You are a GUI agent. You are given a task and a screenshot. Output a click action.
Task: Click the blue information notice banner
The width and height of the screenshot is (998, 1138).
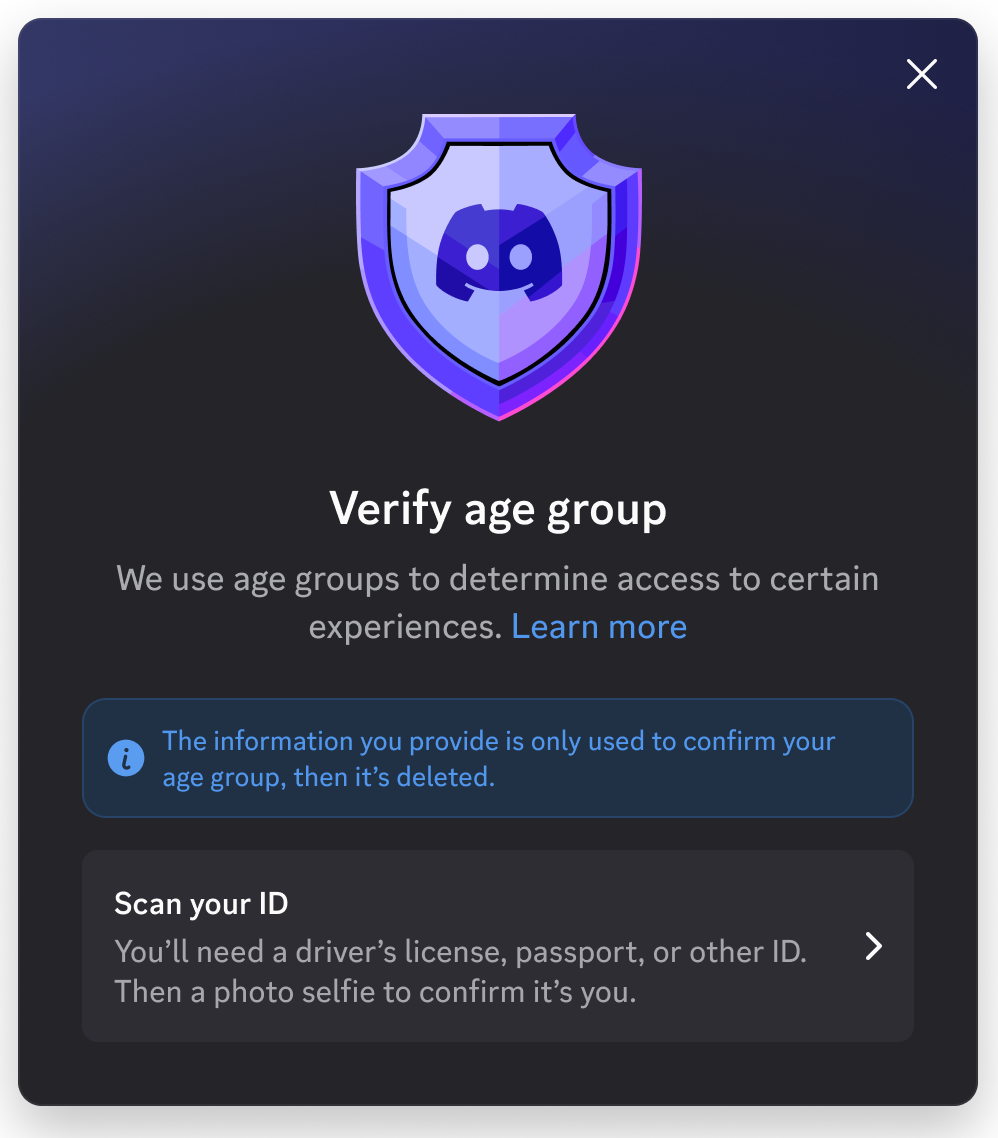[498, 758]
